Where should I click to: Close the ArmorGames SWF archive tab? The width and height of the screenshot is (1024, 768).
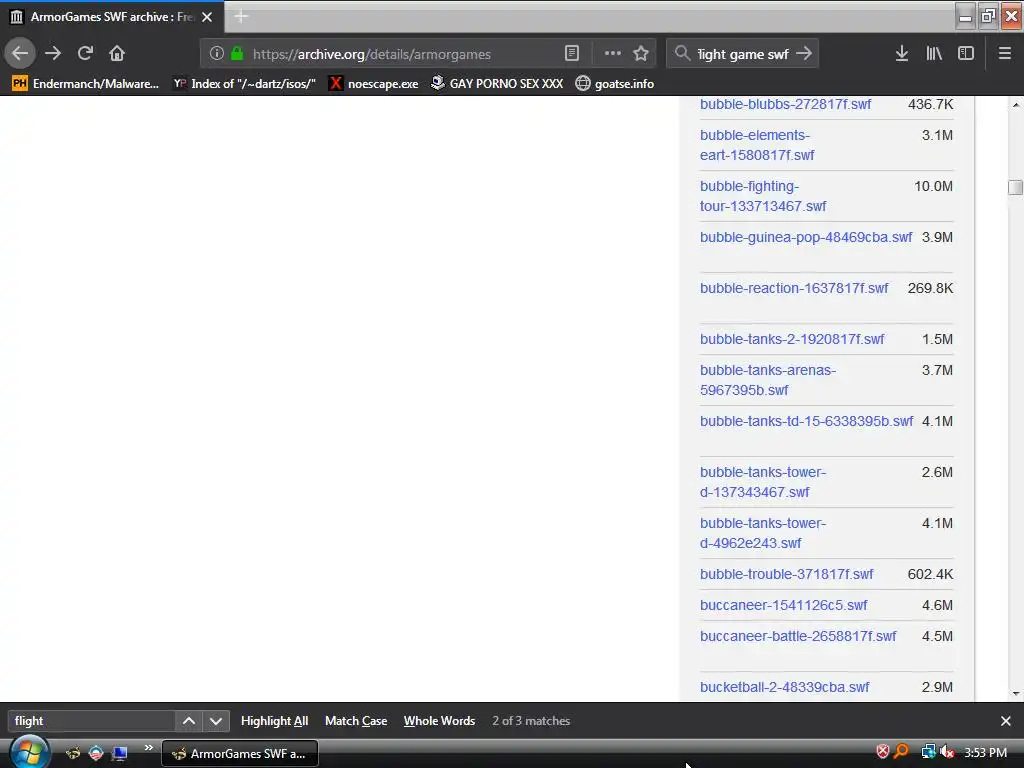pos(207,17)
